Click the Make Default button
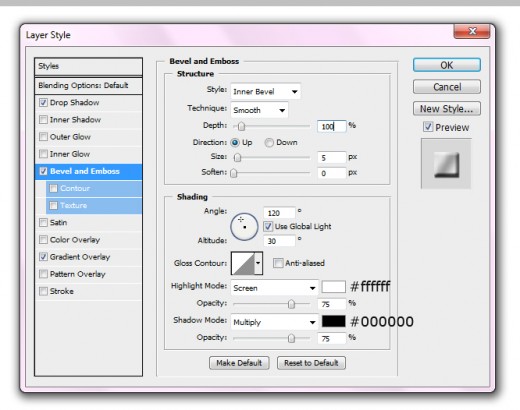520x410 pixels. tap(239, 363)
